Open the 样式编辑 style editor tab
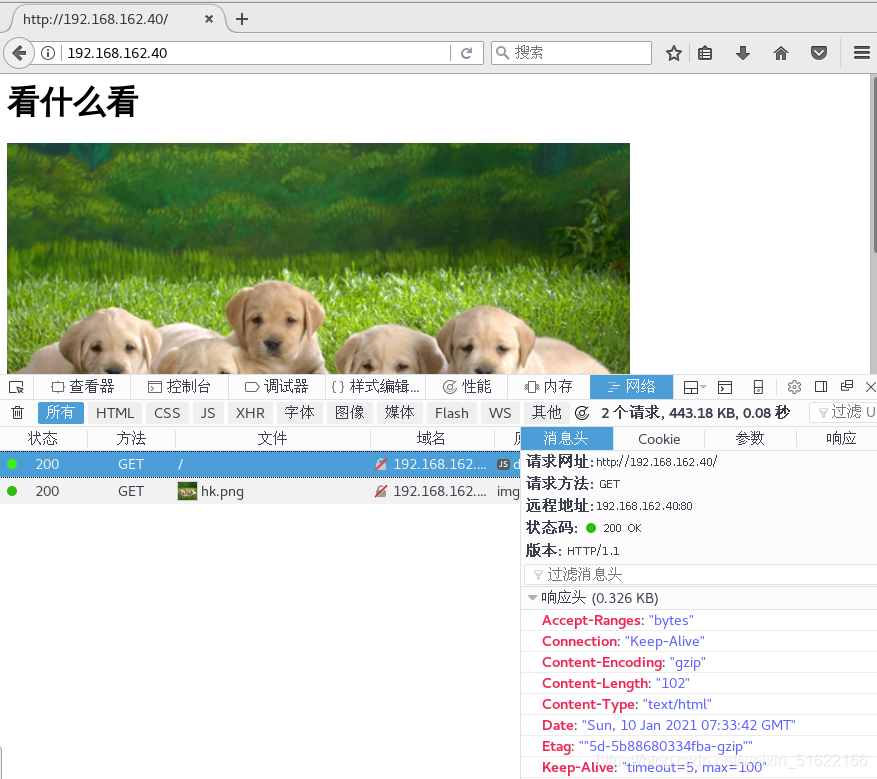Image resolution: width=877 pixels, height=779 pixels. click(375, 387)
